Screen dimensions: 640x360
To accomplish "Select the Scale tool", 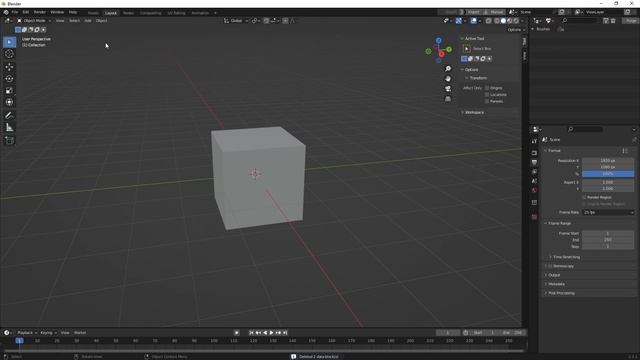I will tap(9, 90).
